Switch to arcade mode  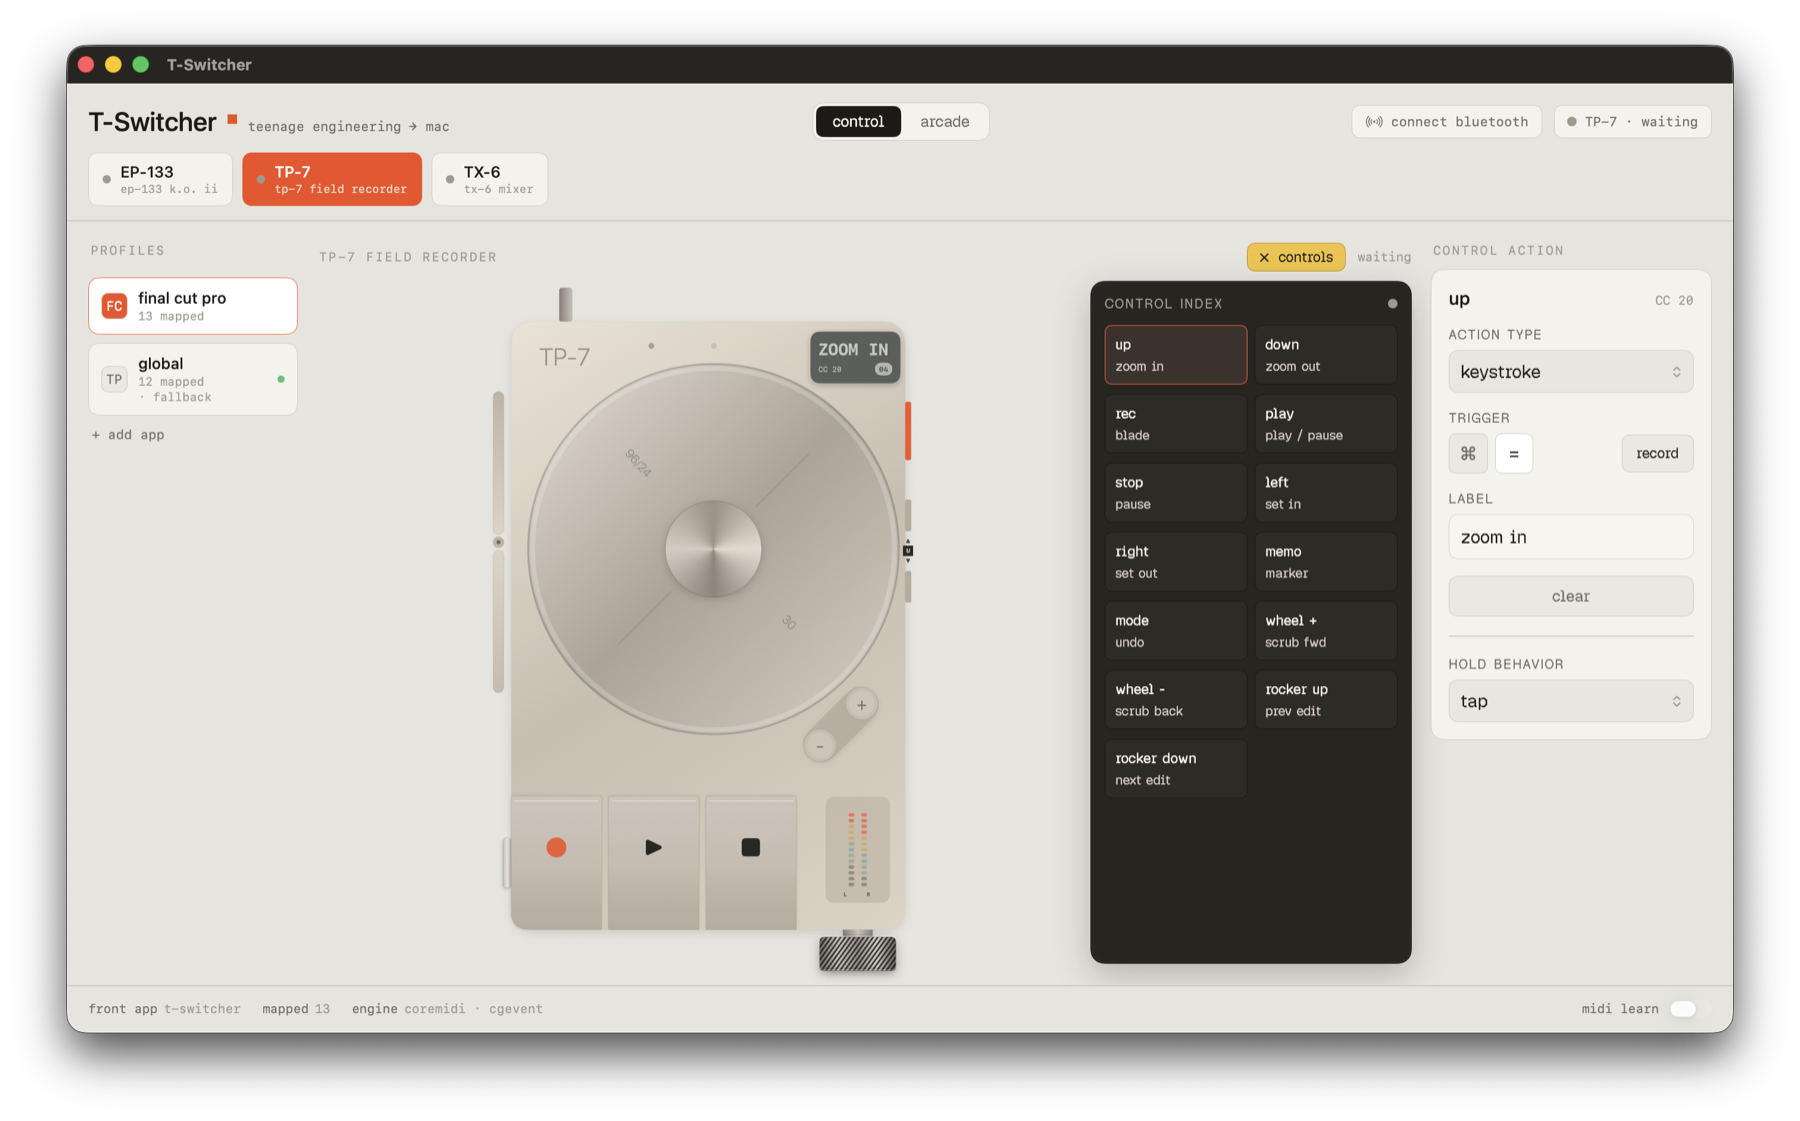pos(944,121)
